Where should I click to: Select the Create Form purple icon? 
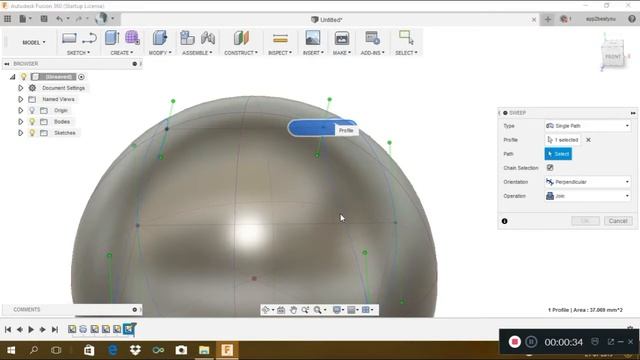click(132, 38)
